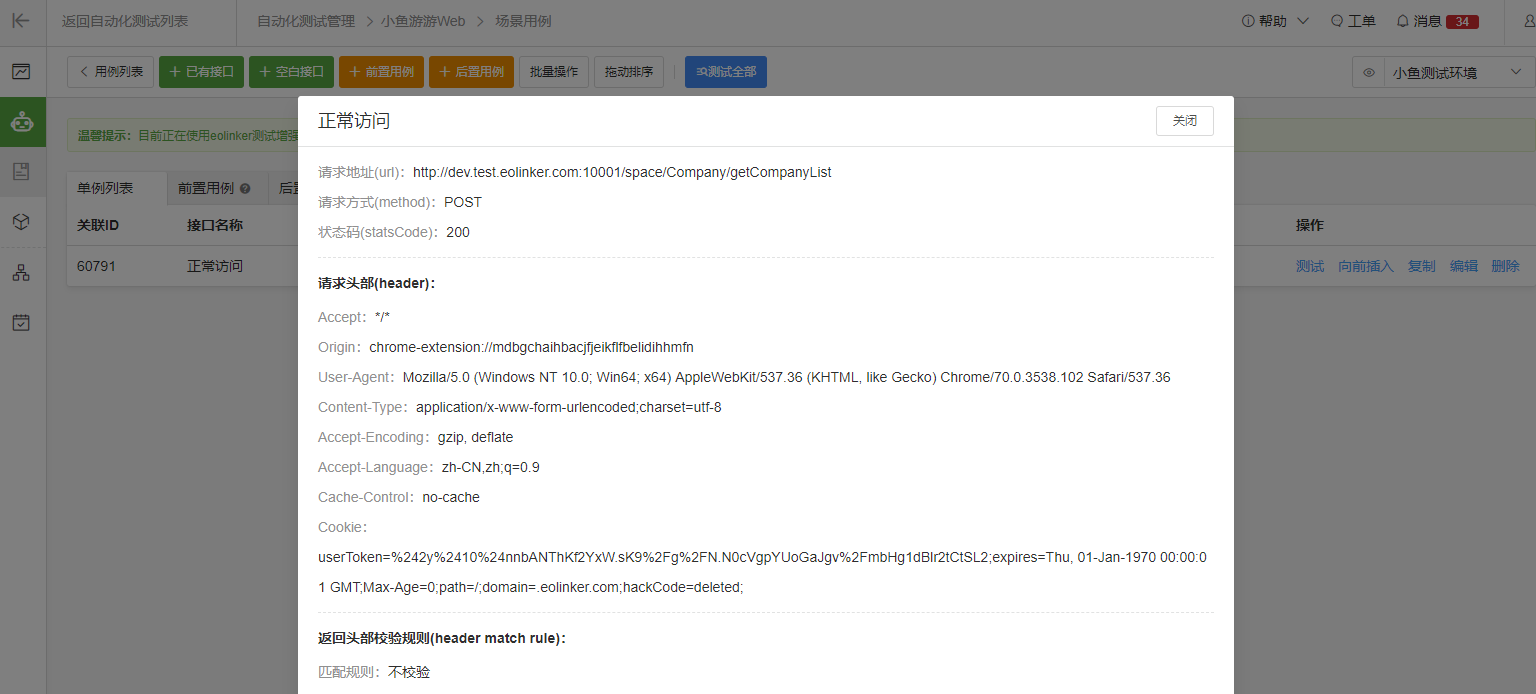Click the Origin chrome-extension value
The height and width of the screenshot is (694, 1536).
531,347
